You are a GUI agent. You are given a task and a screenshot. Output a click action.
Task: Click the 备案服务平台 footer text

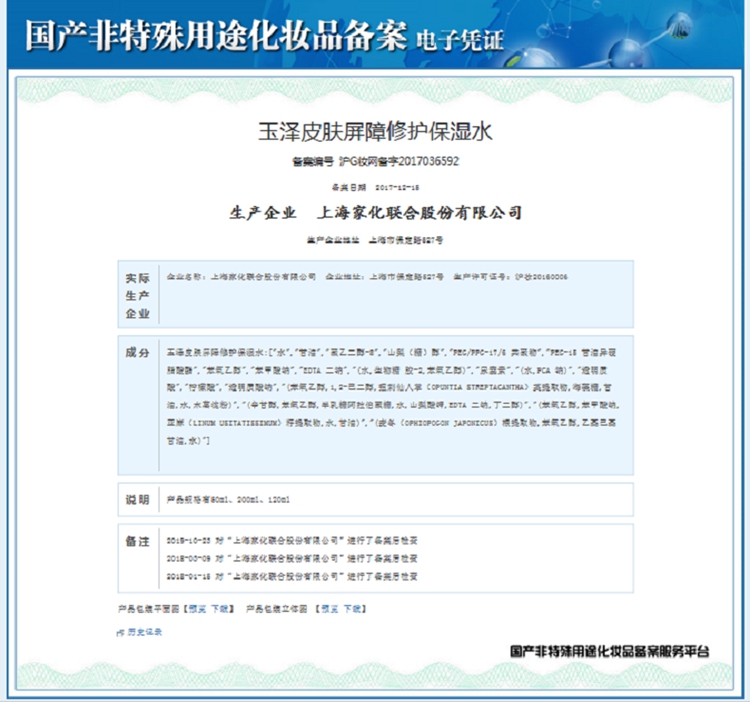(x=610, y=651)
